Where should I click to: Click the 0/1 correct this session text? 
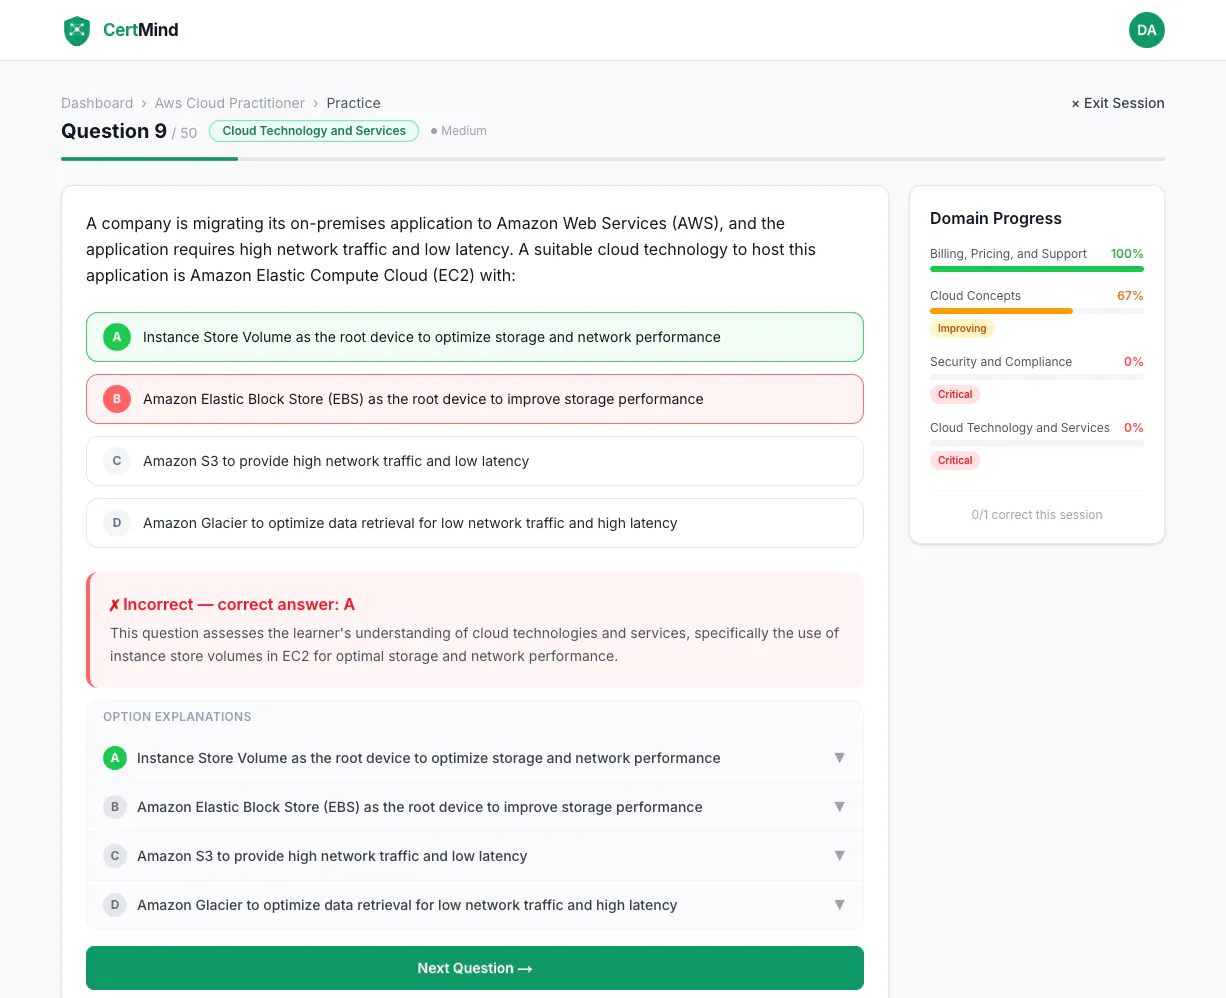pyautogui.click(x=1037, y=515)
